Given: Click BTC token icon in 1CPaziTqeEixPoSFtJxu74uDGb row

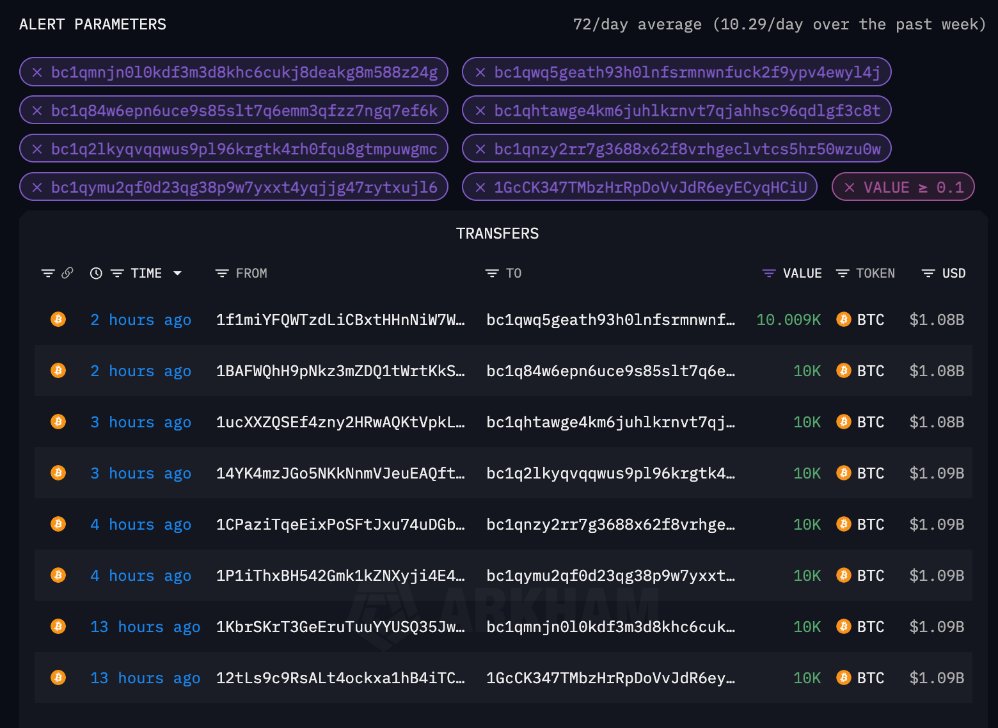Looking at the screenshot, I should point(843,524).
